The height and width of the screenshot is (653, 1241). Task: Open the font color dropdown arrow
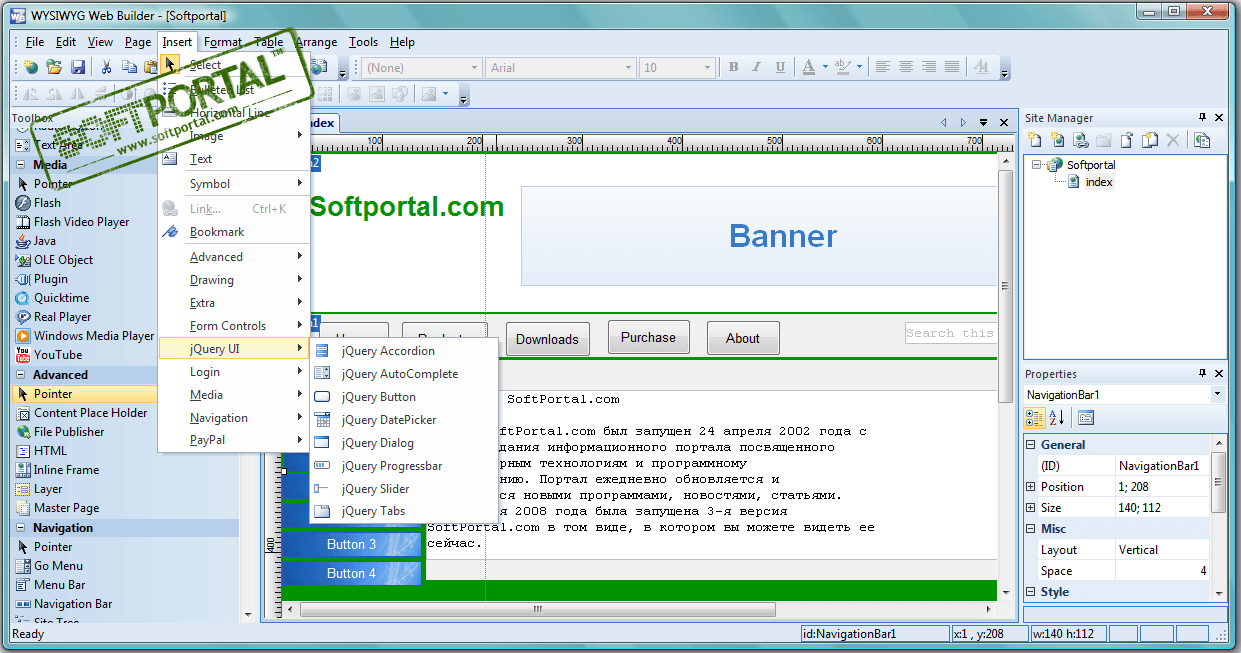click(x=825, y=67)
